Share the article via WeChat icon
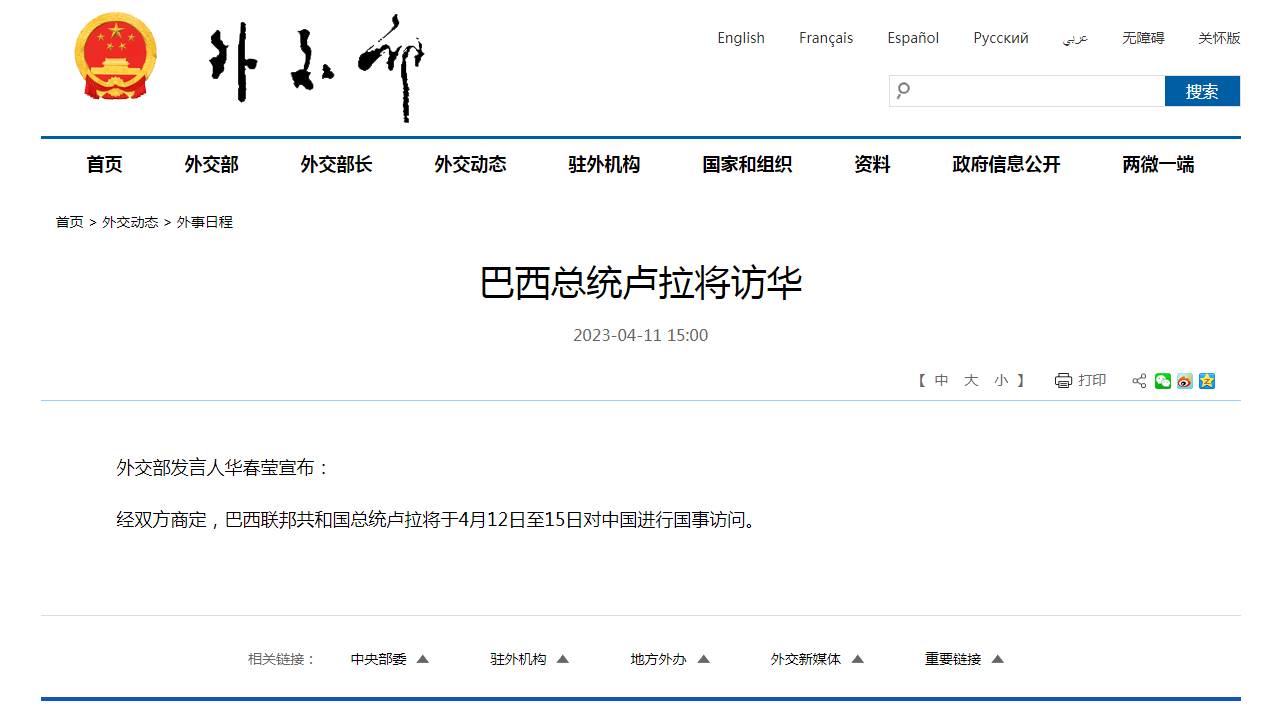The image size is (1278, 712). coord(1162,381)
